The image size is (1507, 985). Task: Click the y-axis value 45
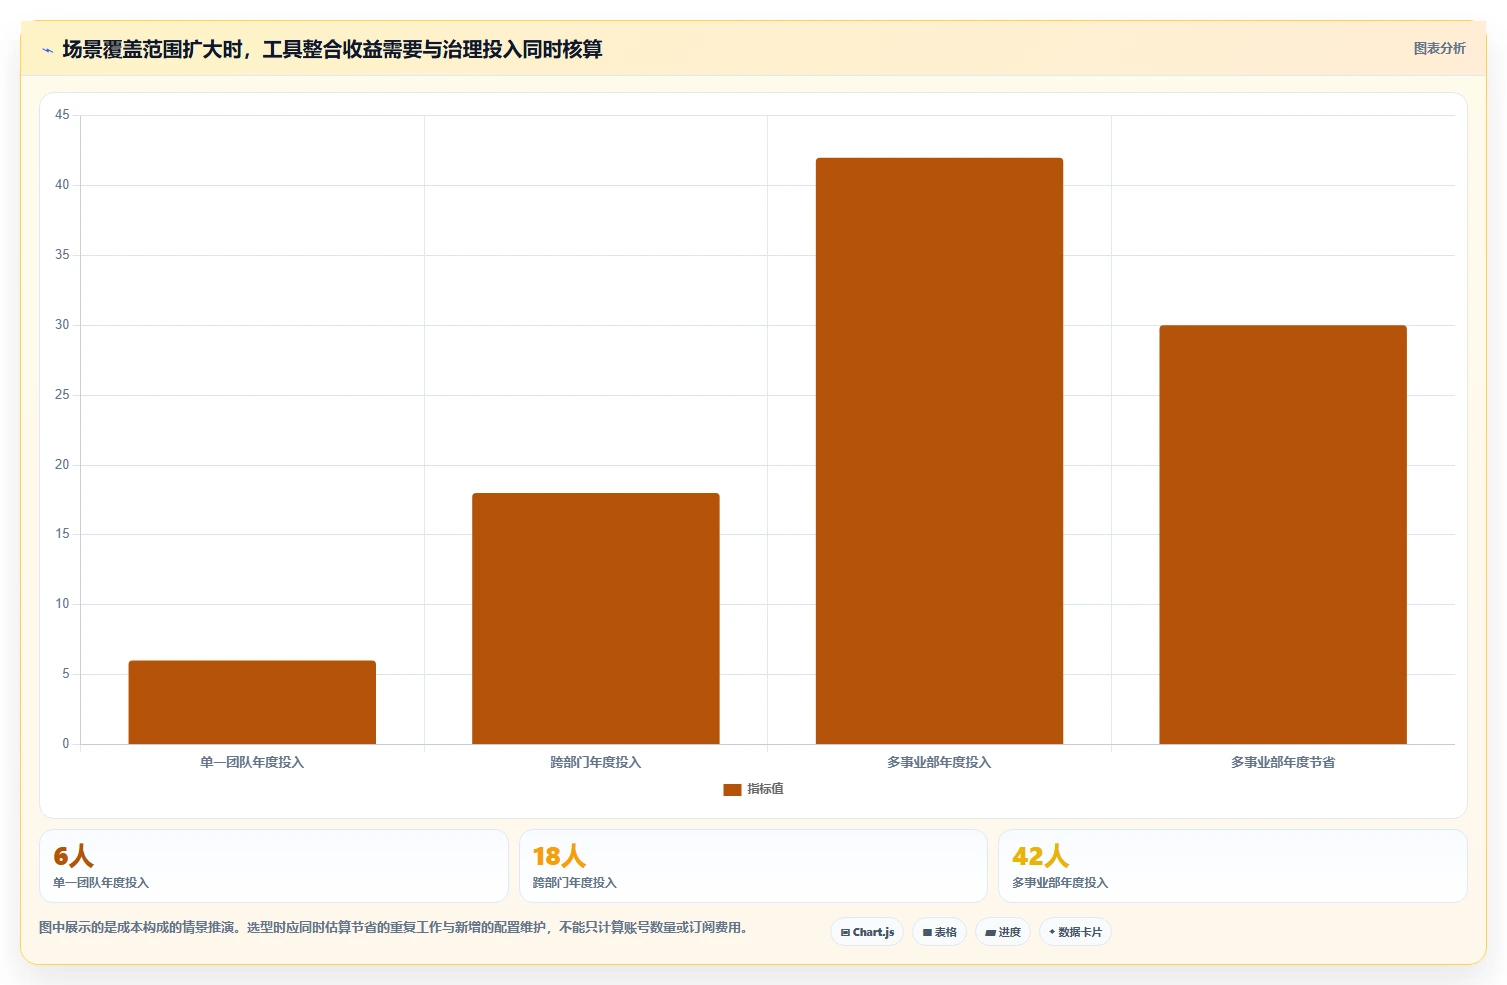coord(62,115)
